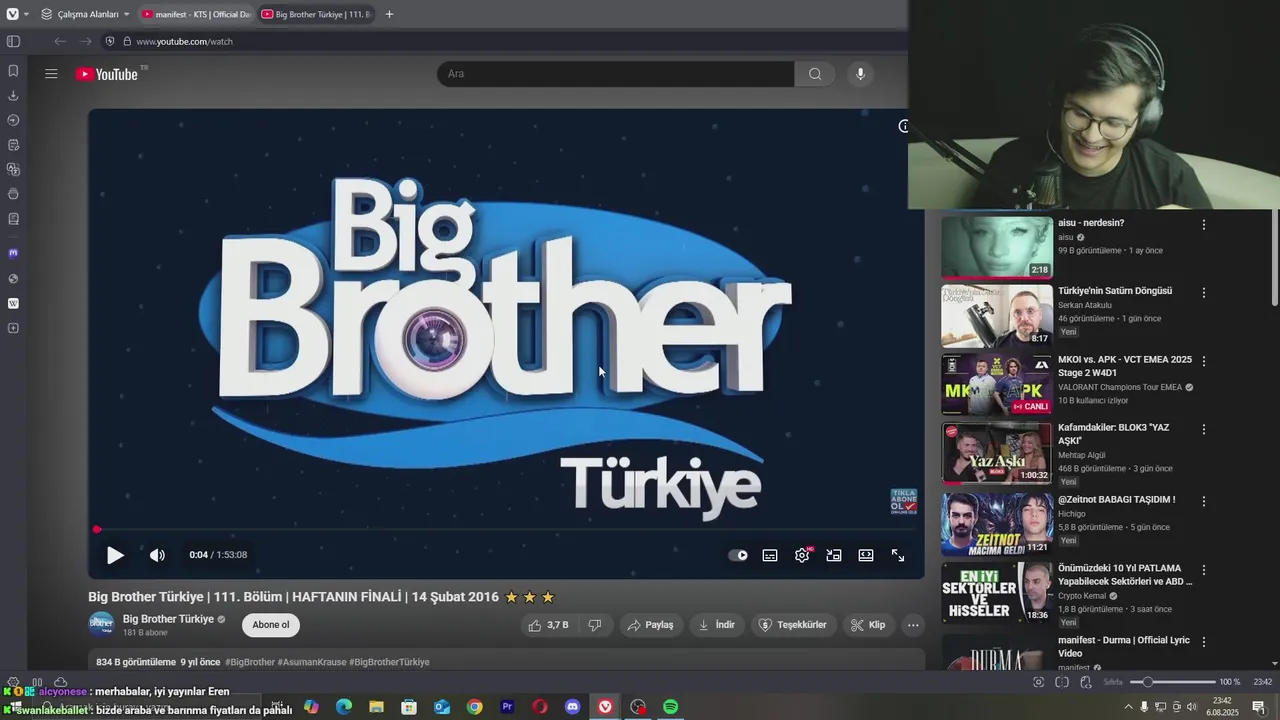Switch to miniplayer mode
Image resolution: width=1280 pixels, height=720 pixels.
834,555
